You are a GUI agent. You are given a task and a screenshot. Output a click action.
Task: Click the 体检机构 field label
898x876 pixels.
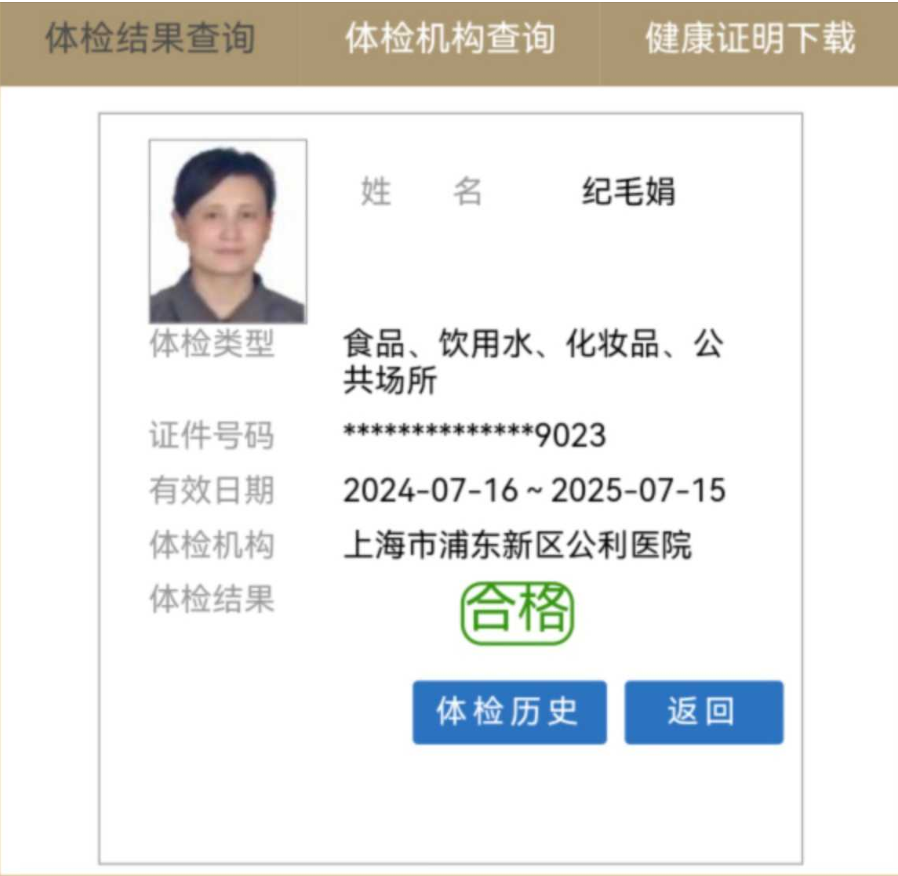click(x=212, y=544)
